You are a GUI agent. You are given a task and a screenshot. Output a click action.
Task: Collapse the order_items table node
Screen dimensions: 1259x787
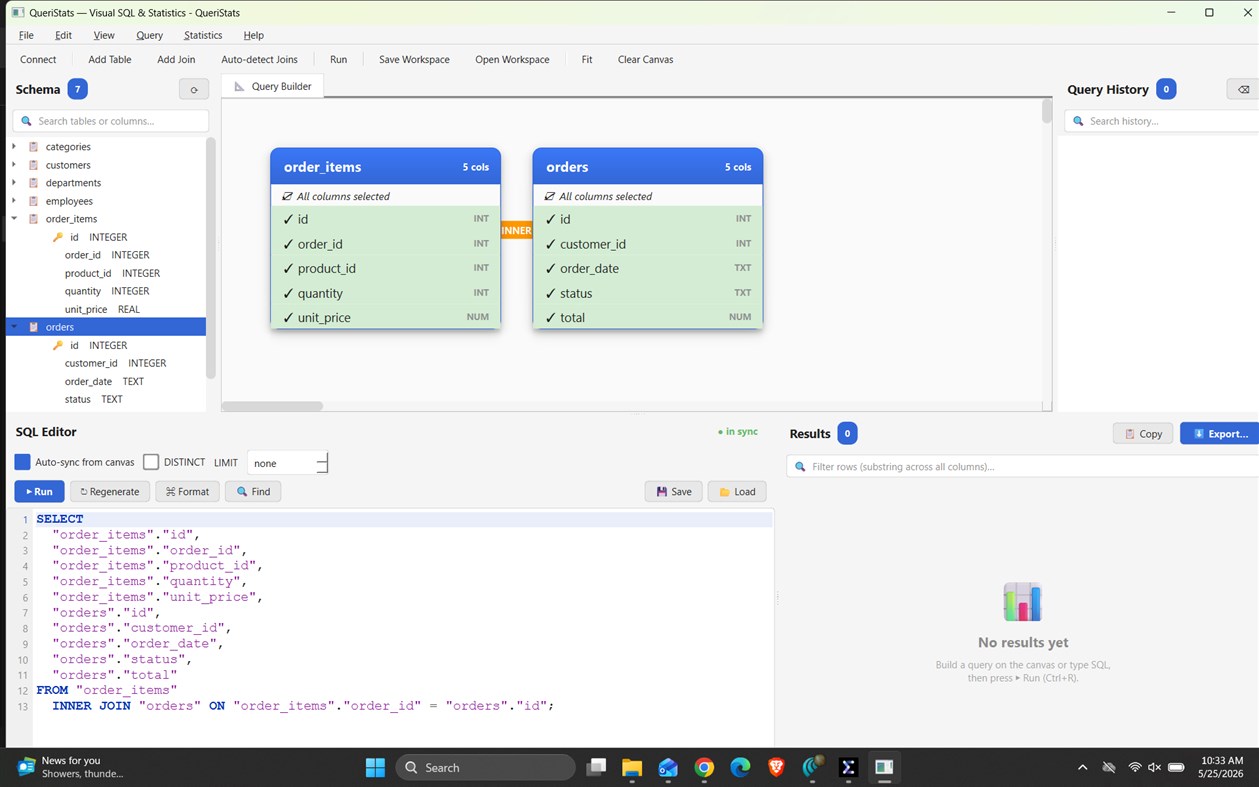tap(14, 219)
